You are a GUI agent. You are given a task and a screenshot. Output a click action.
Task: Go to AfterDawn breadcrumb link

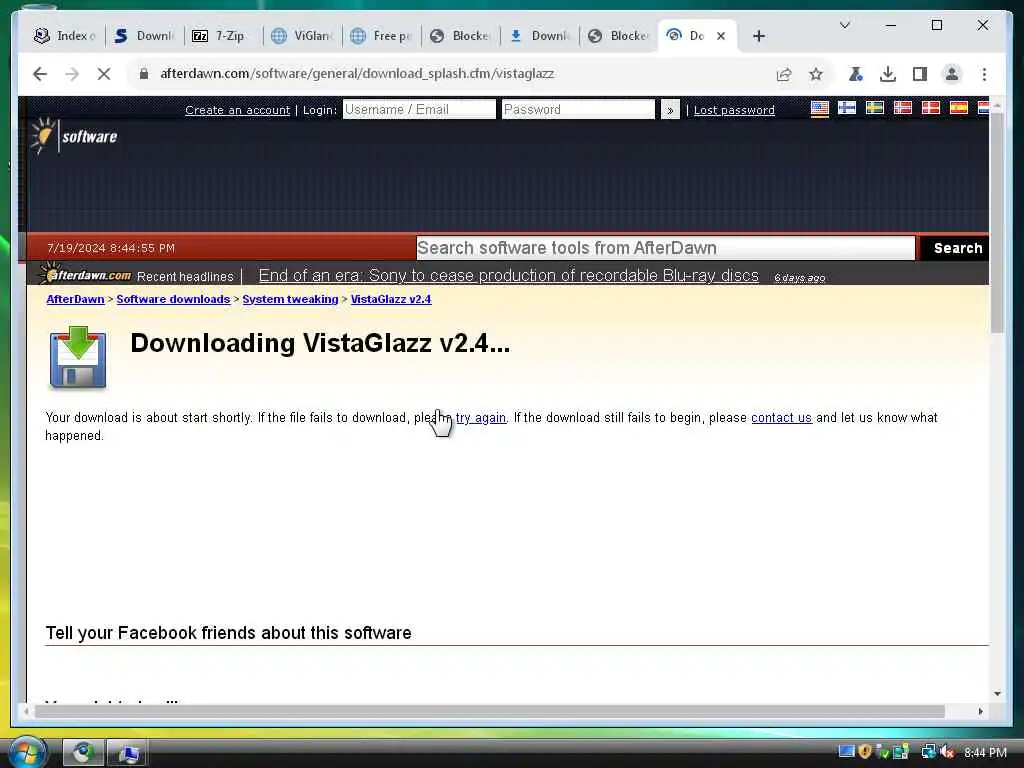(75, 299)
